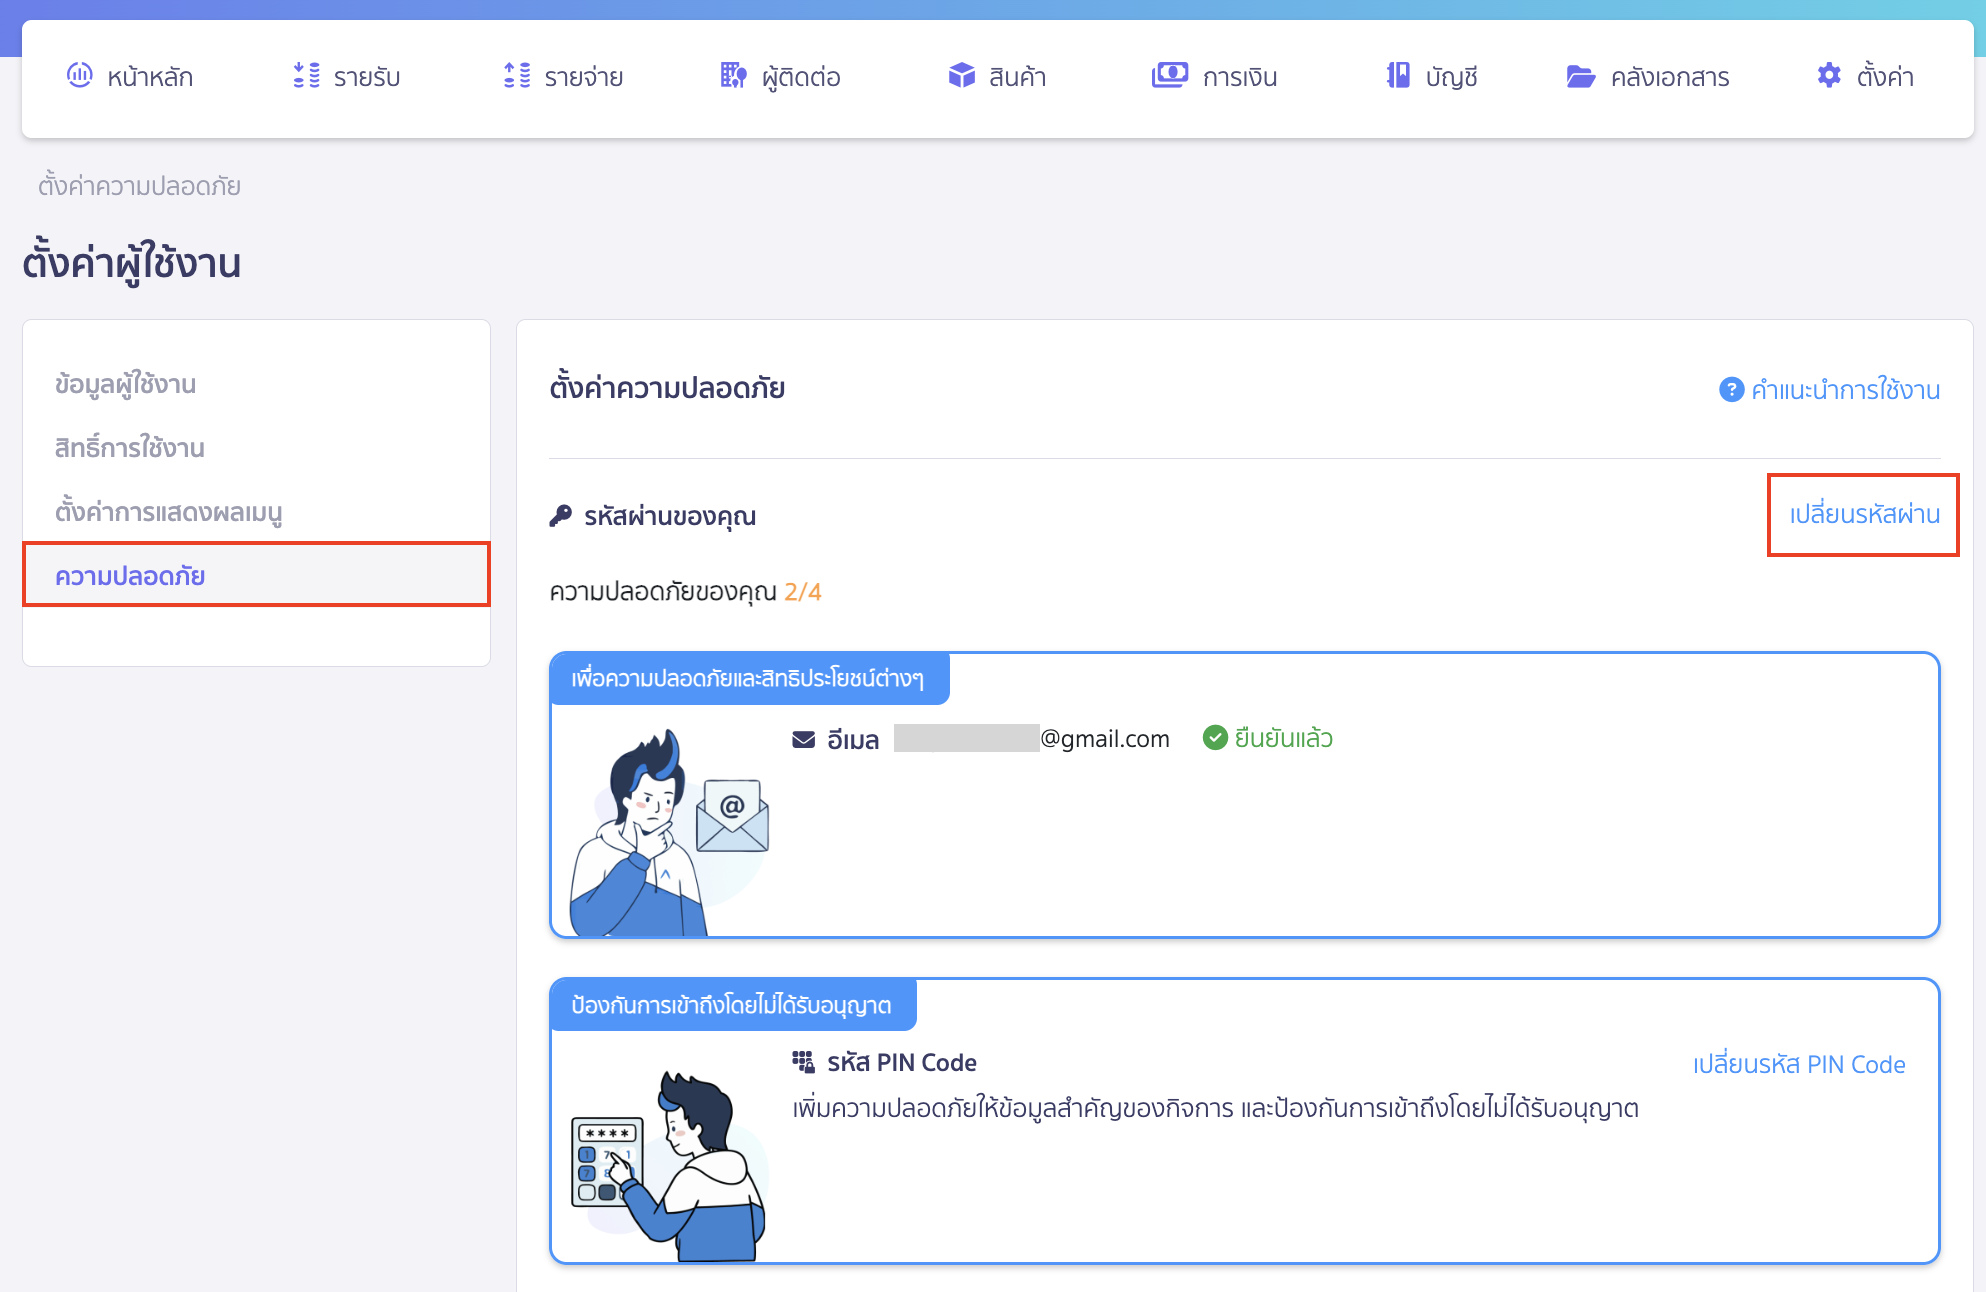The width and height of the screenshot is (1986, 1292).
Task: Open ตั้งค่าการแสดงผลเมนู settings page
Action: 168,512
